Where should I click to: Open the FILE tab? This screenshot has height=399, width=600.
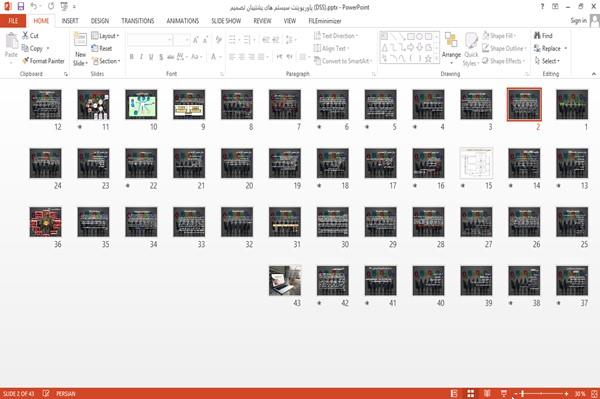pos(13,21)
